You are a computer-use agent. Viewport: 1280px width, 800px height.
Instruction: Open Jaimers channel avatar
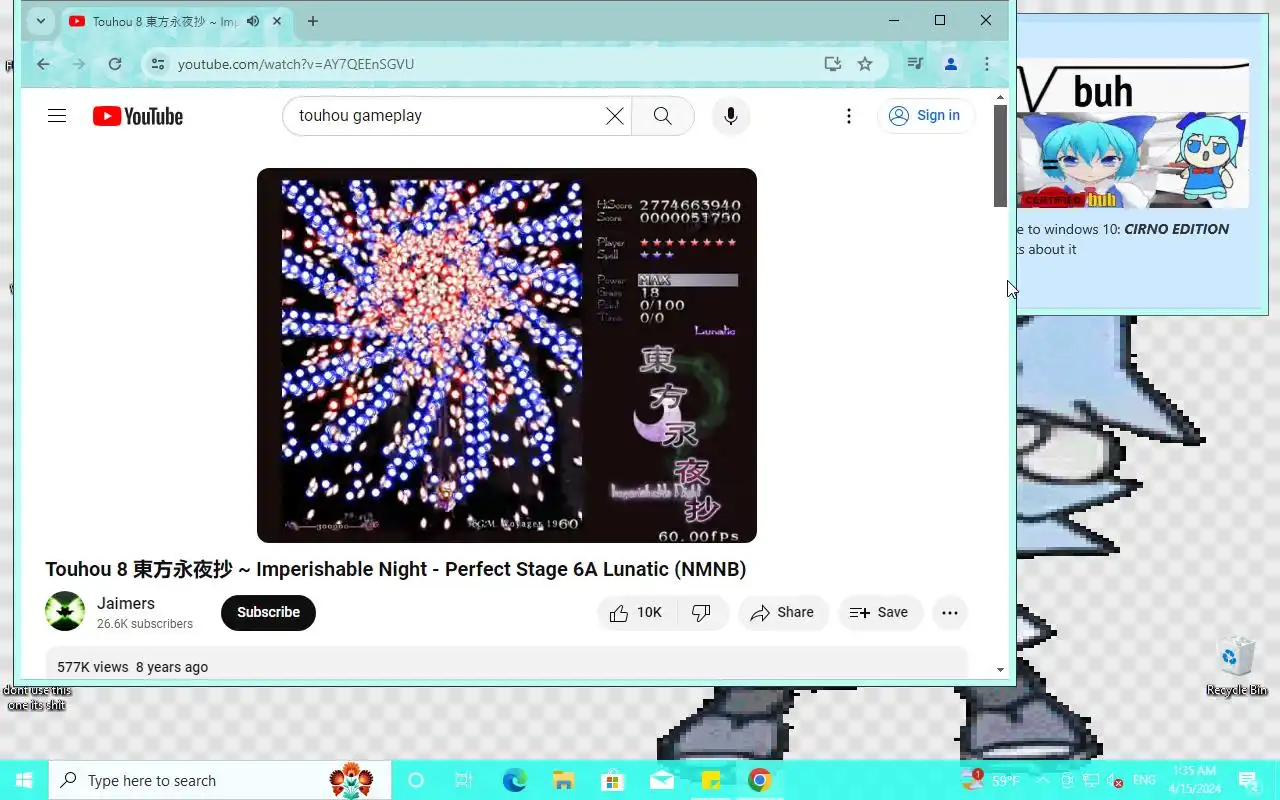[65, 611]
